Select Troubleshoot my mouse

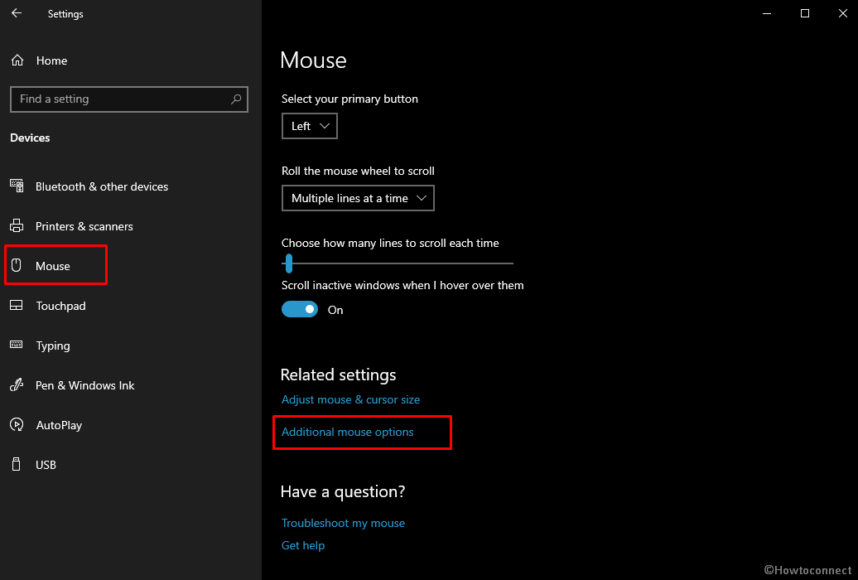[343, 522]
